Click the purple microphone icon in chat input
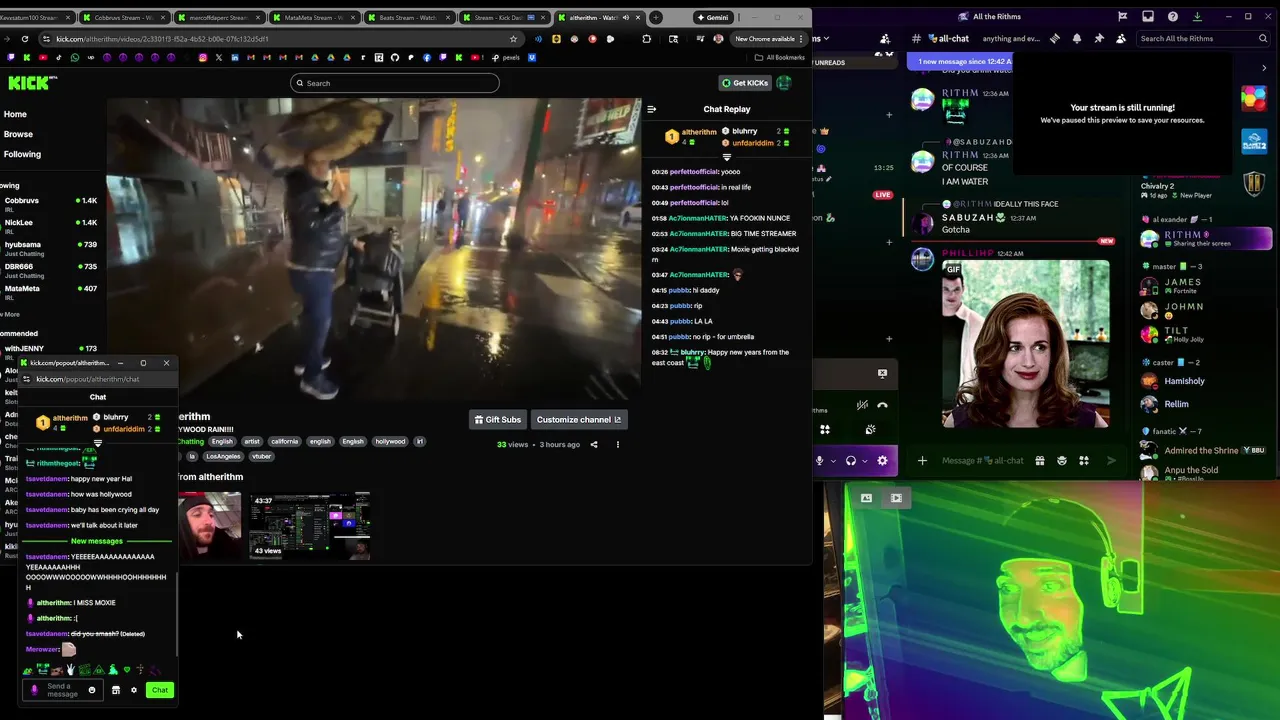The width and height of the screenshot is (1280, 720). [x=35, y=690]
